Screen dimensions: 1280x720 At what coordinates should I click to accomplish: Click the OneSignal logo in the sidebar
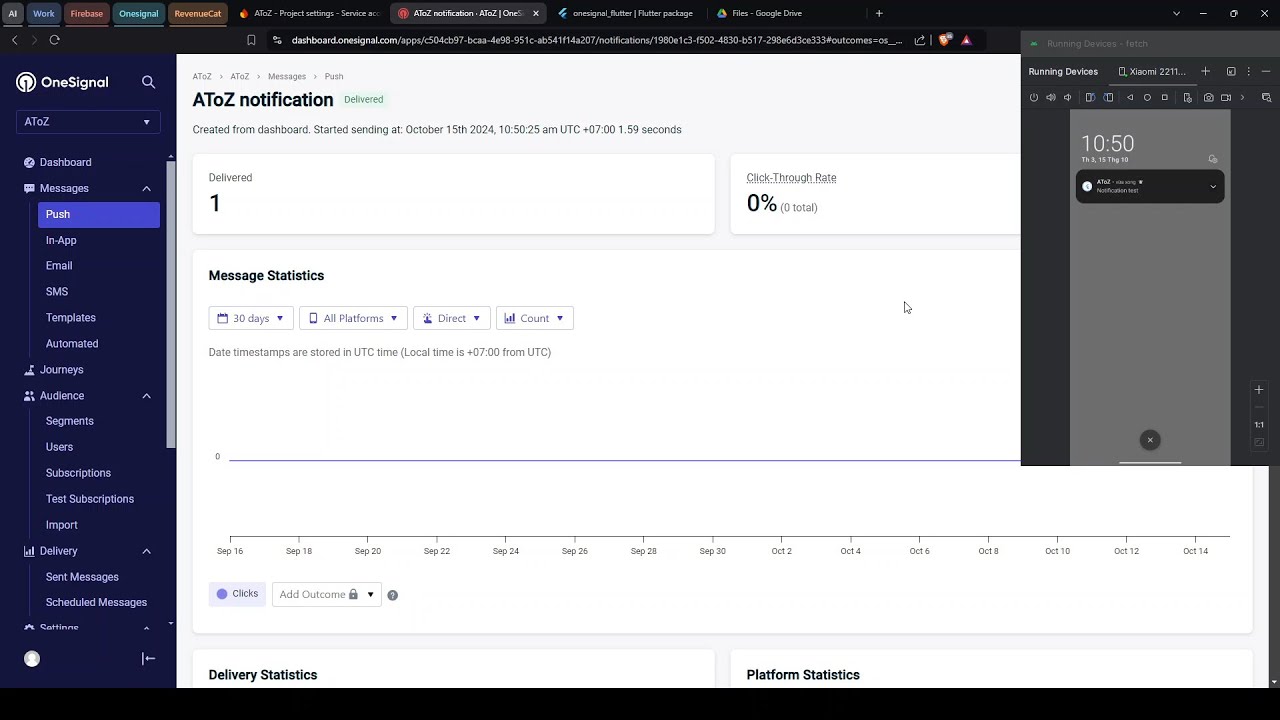pyautogui.click(x=62, y=82)
